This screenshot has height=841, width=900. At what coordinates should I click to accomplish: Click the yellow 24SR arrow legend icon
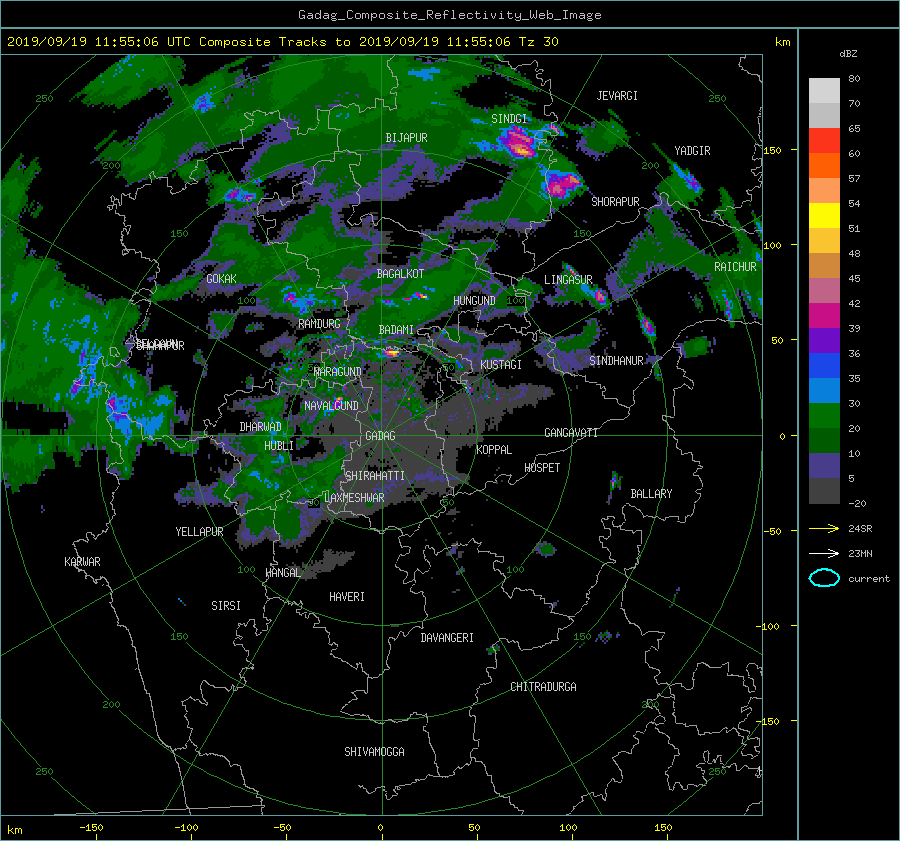click(824, 528)
